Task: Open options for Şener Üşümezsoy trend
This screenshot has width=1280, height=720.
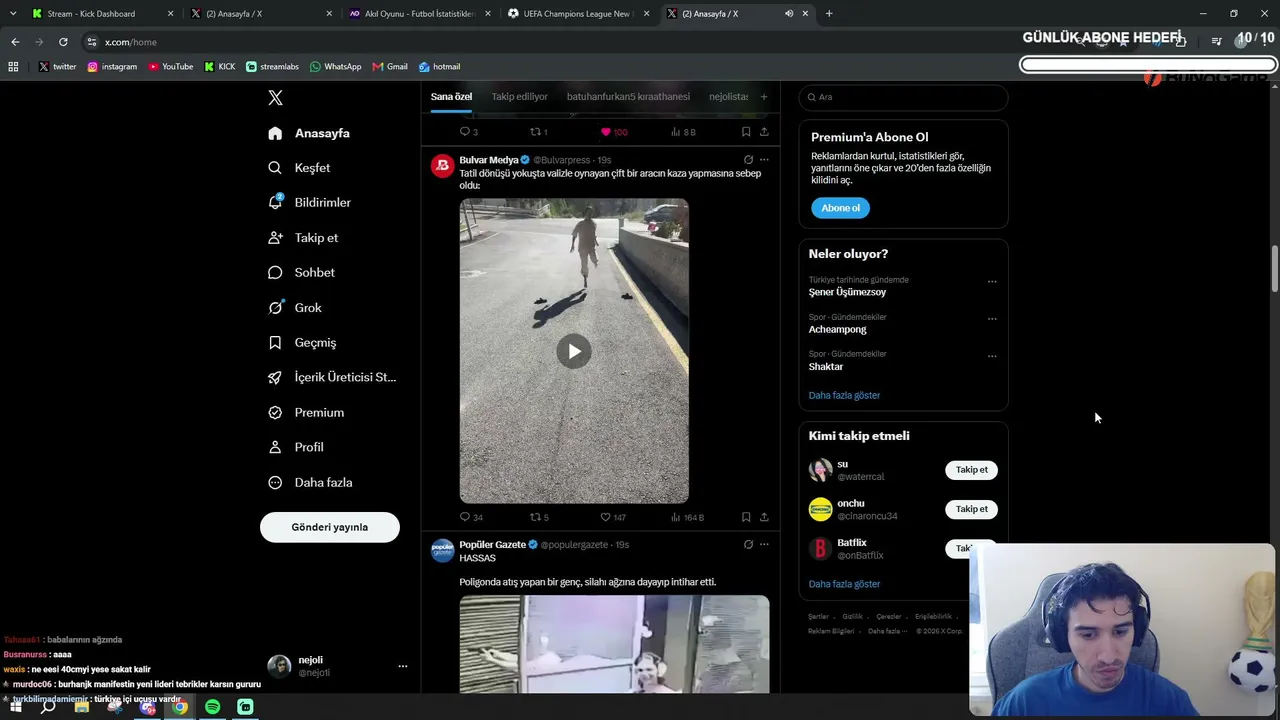Action: tap(992, 282)
